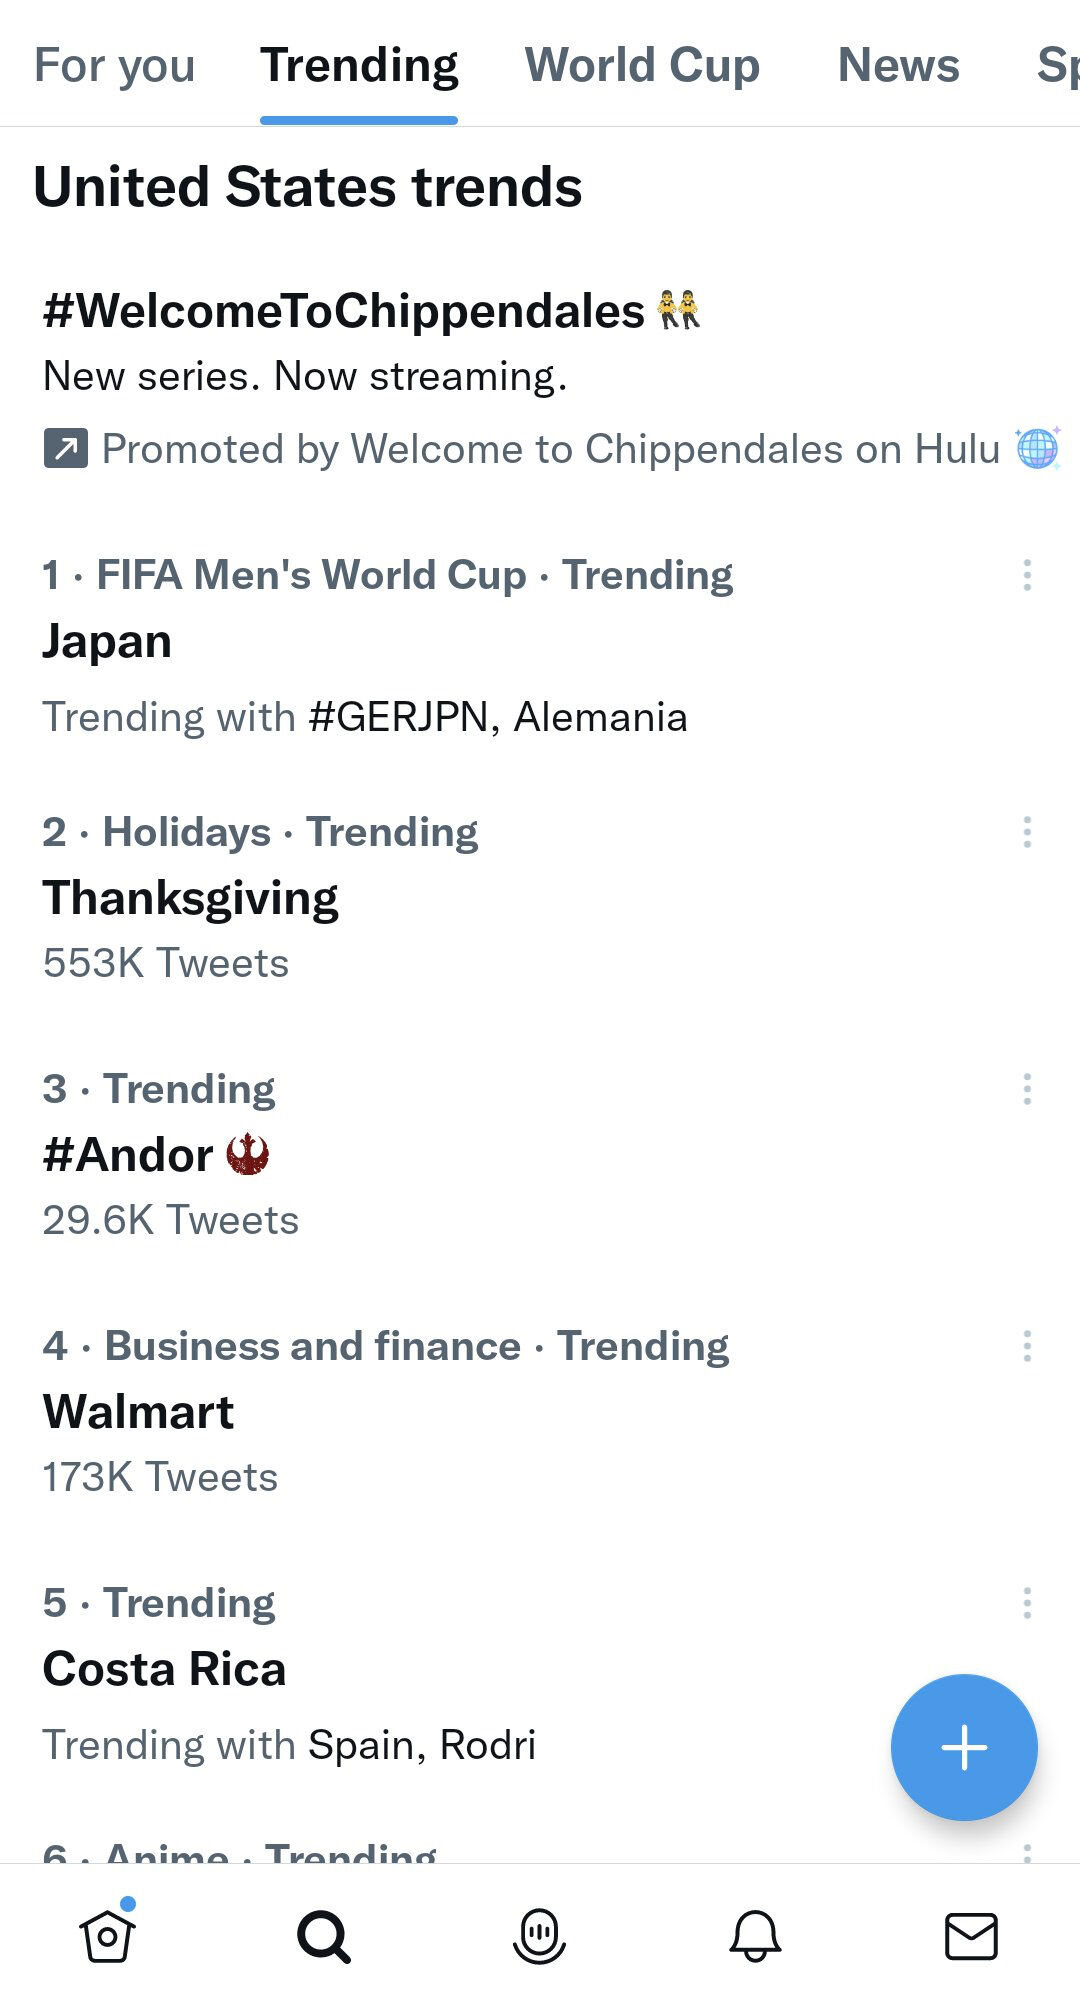This screenshot has width=1080, height=1996.
Task: Open more options for Japan trend
Action: 1027,575
